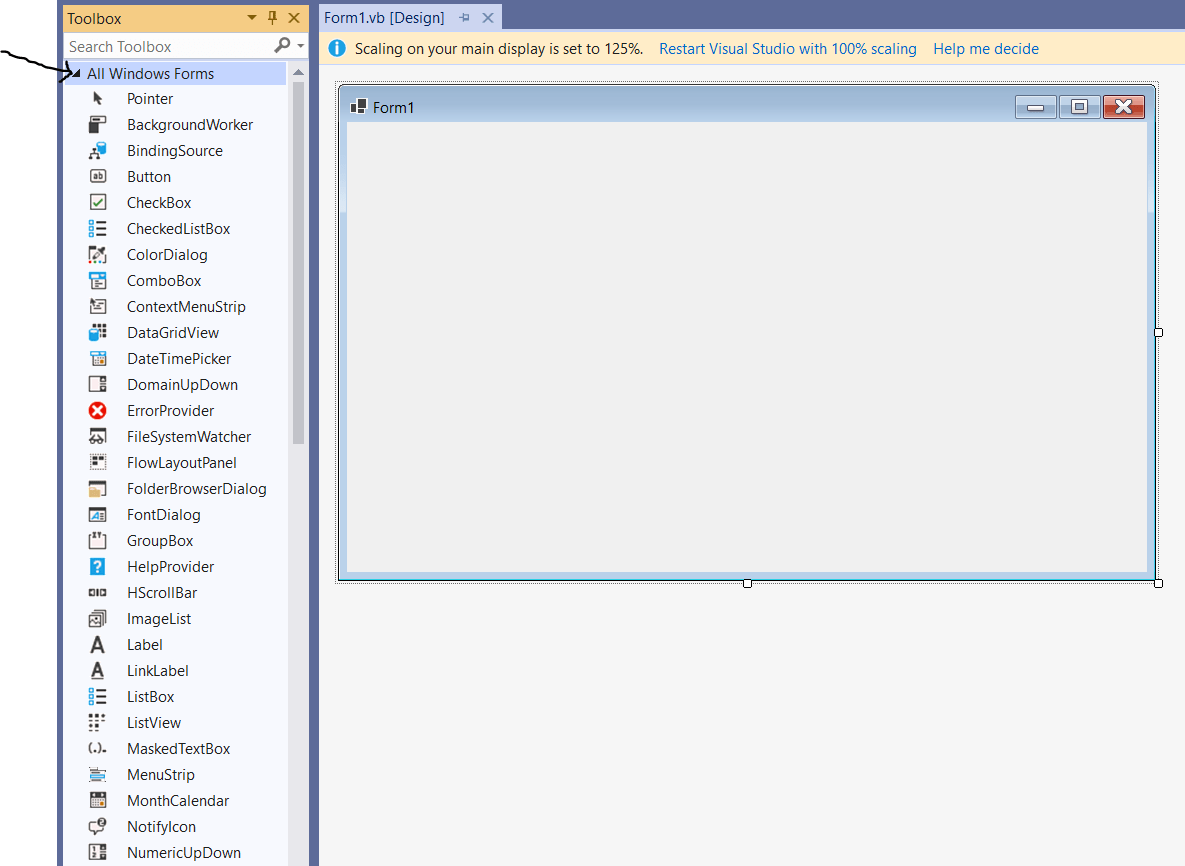The height and width of the screenshot is (866, 1185).
Task: Click inside the Search Toolbox field
Action: 169,47
